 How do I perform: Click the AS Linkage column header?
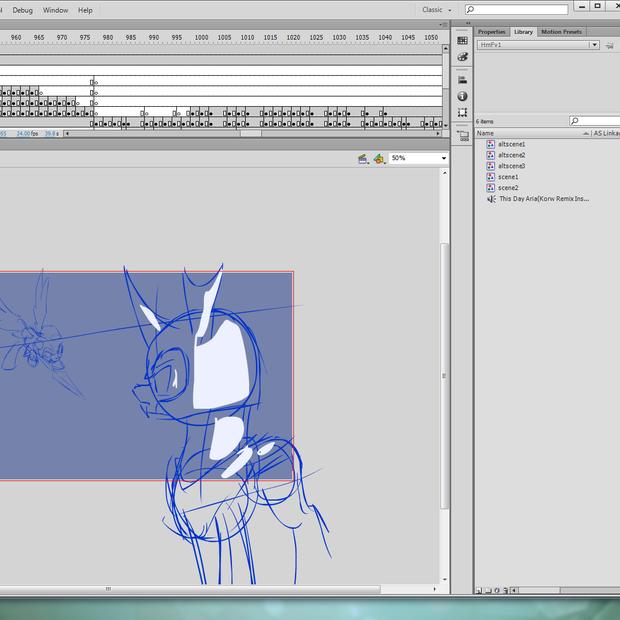(x=606, y=133)
